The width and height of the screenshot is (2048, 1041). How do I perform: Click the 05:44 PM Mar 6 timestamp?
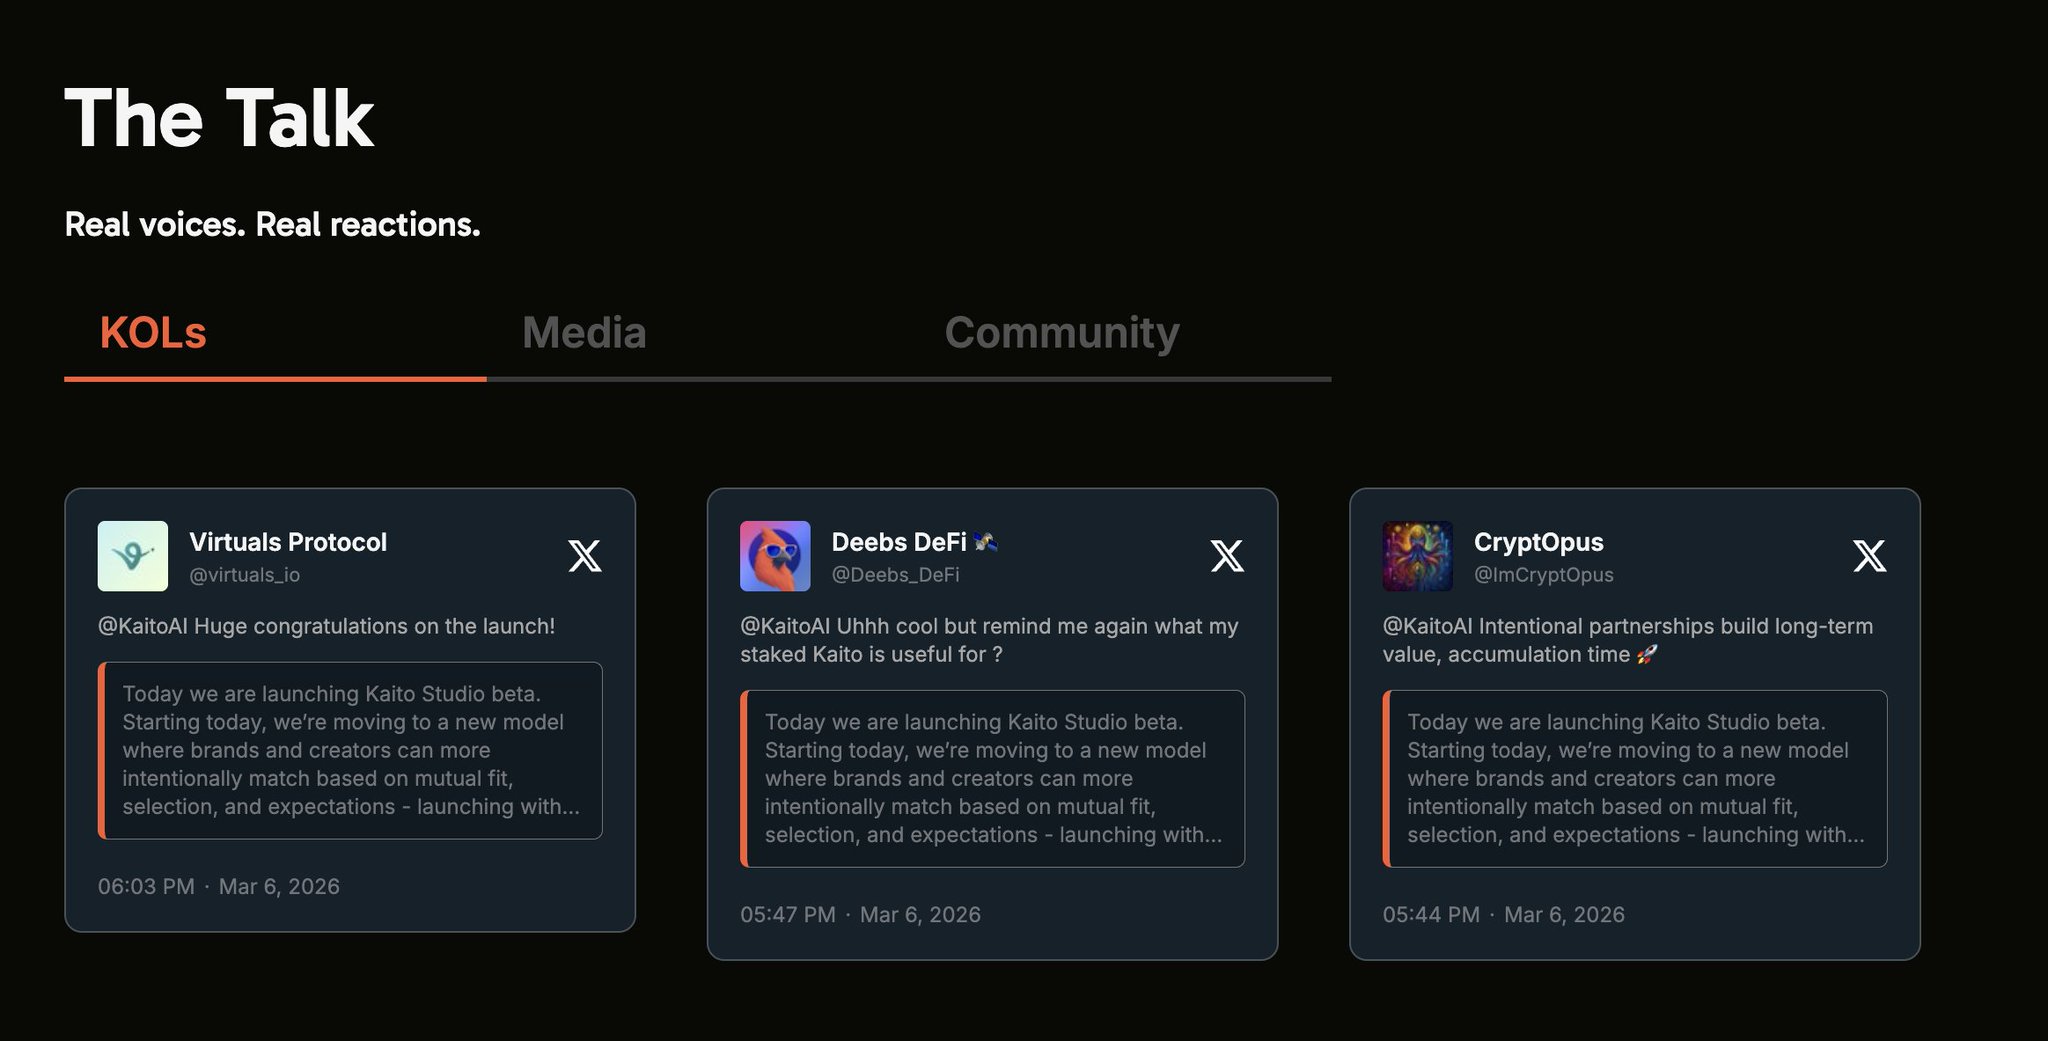coord(1503,914)
